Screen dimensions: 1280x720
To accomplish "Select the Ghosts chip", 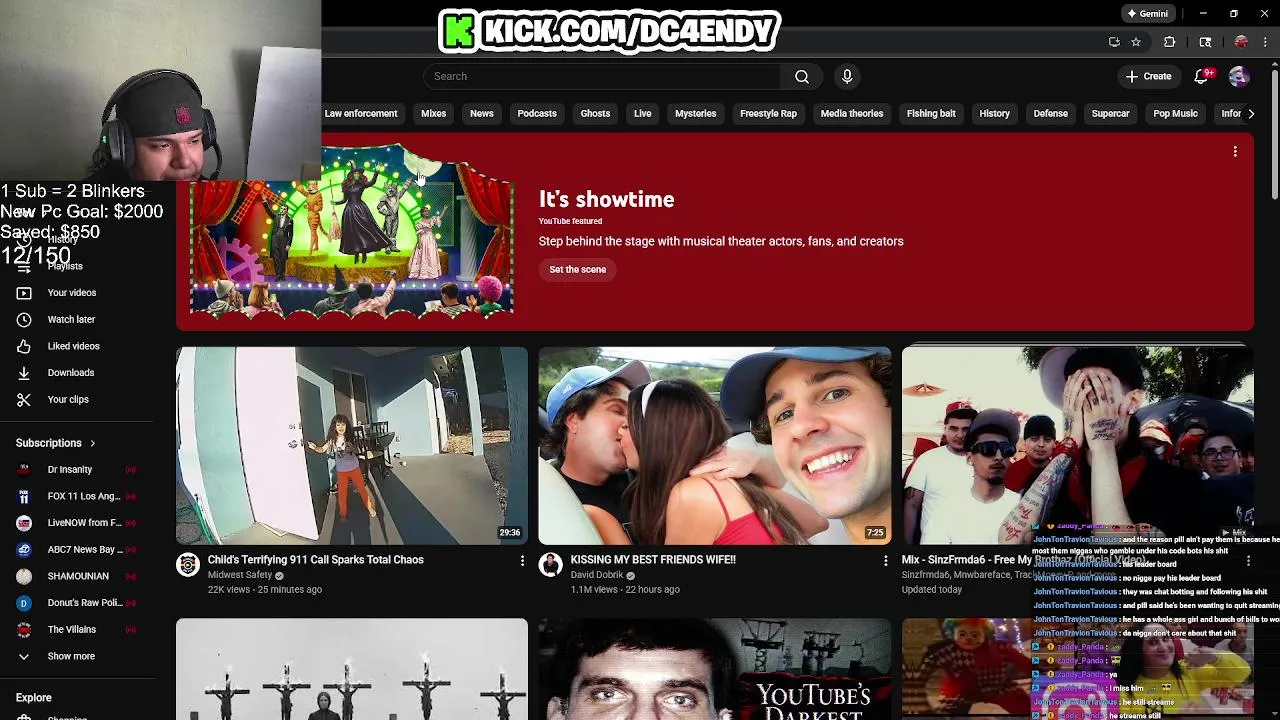I will click(x=595, y=113).
